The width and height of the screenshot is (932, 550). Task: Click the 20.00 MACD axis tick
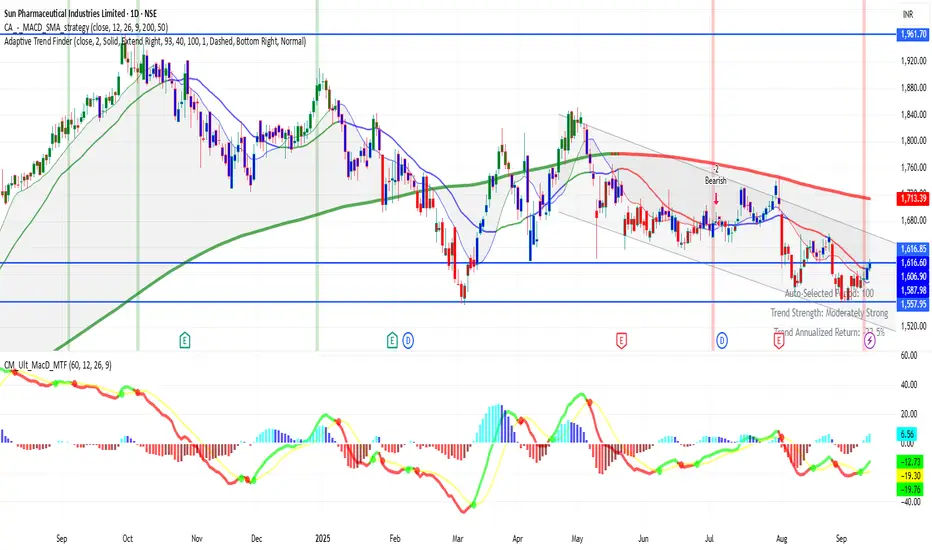(909, 414)
